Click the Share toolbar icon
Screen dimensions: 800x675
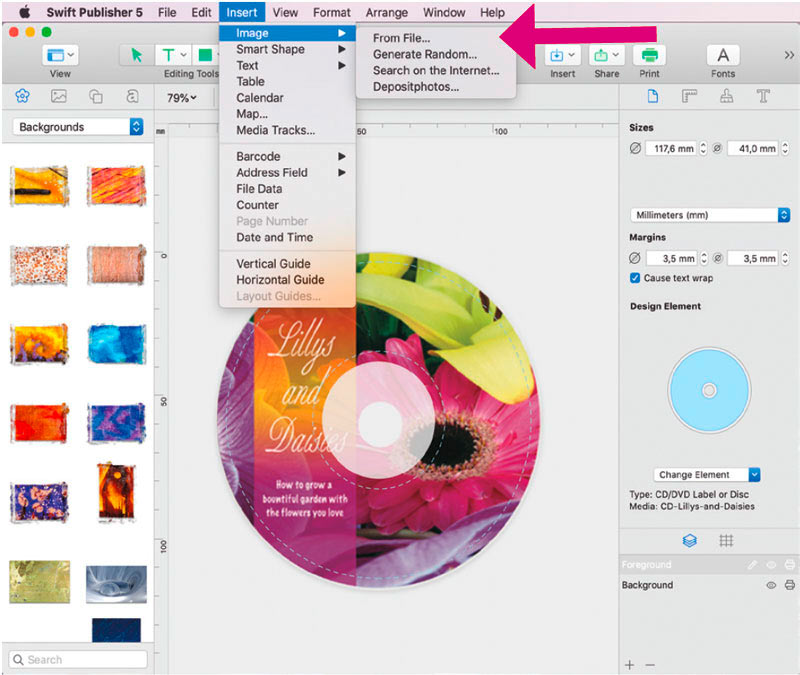606,55
